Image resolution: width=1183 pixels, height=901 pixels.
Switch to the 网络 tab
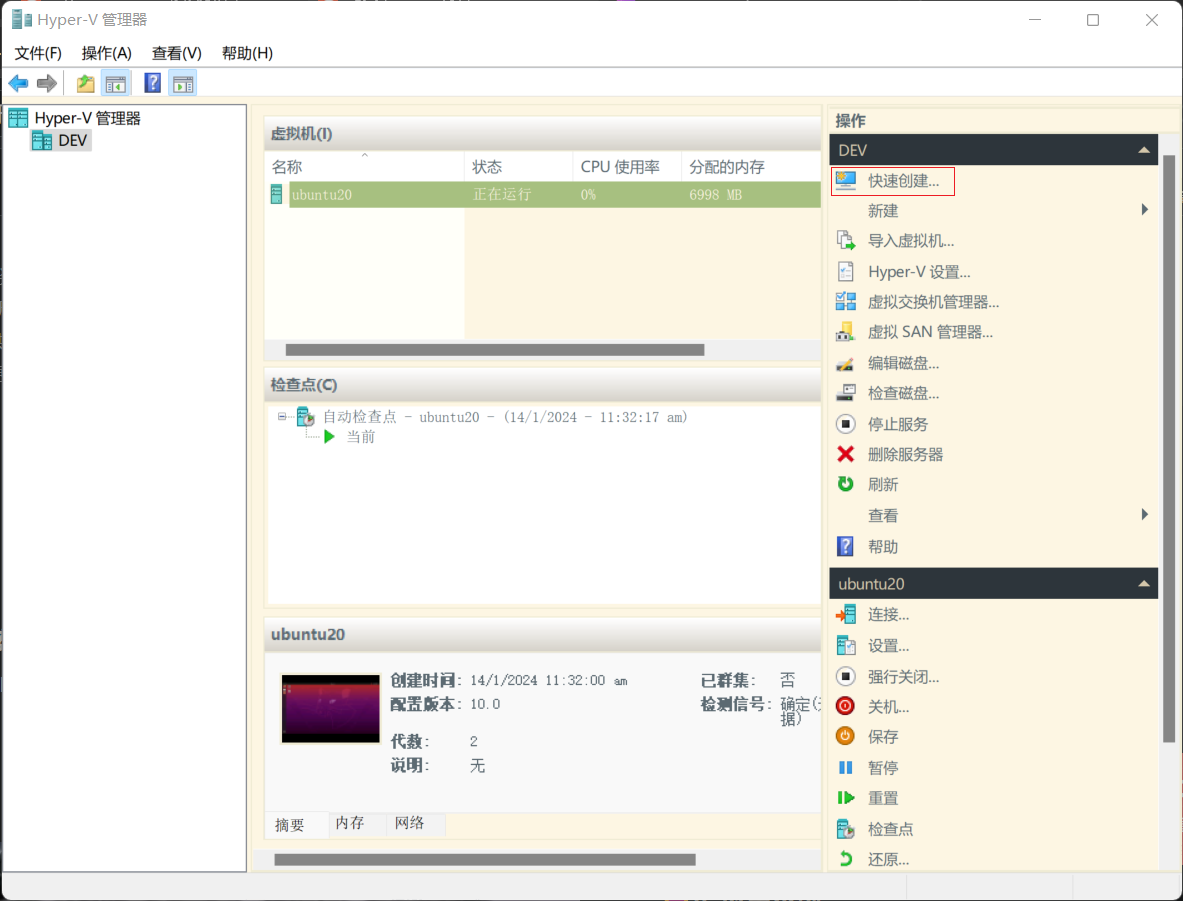(409, 823)
